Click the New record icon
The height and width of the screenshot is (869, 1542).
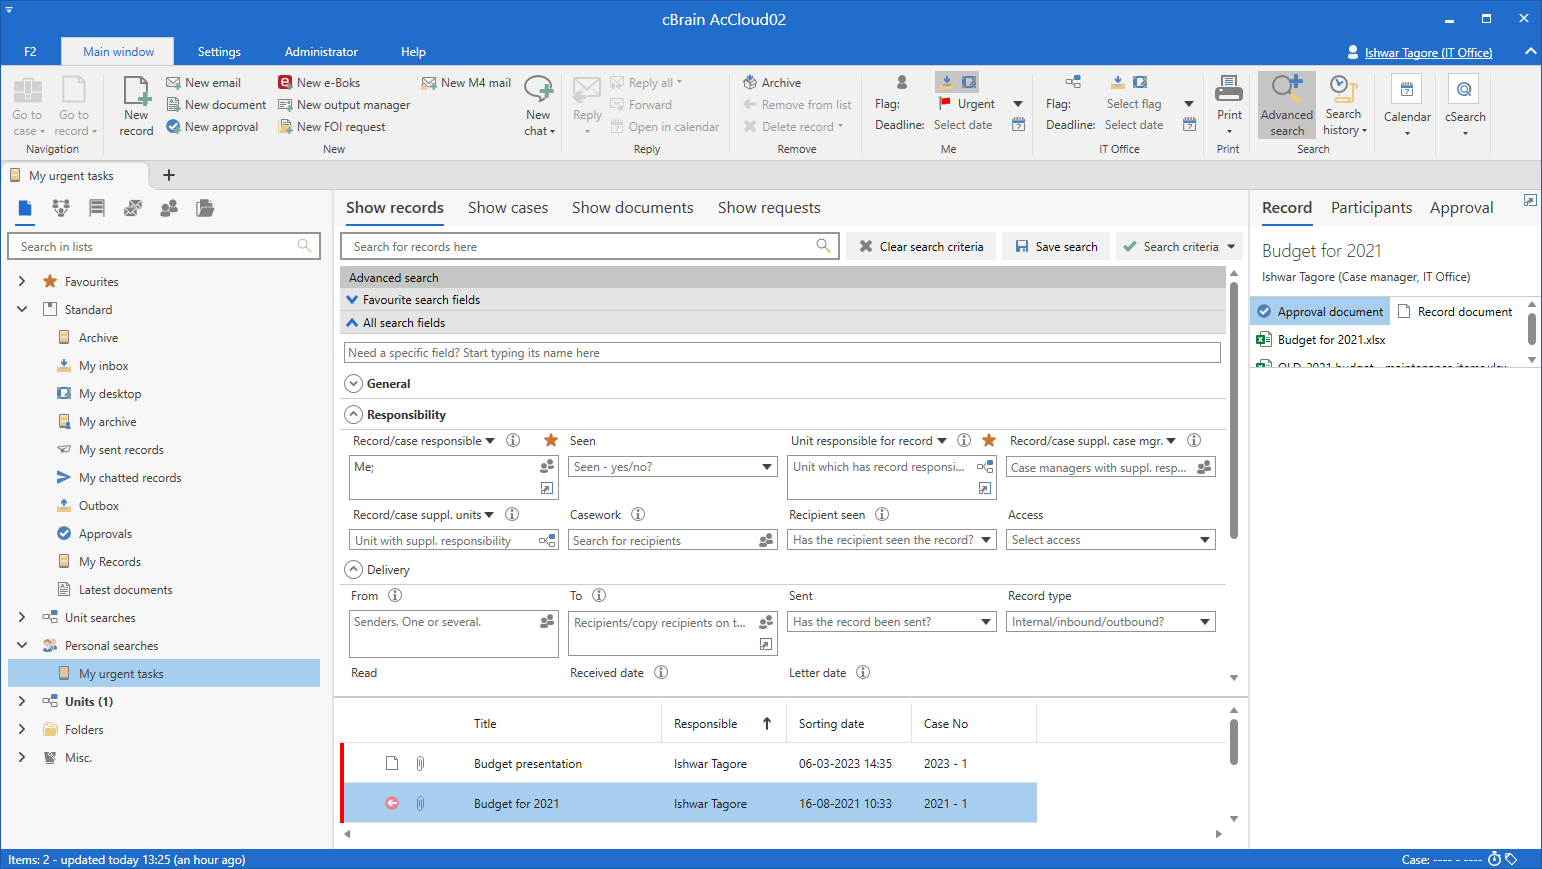tap(136, 104)
